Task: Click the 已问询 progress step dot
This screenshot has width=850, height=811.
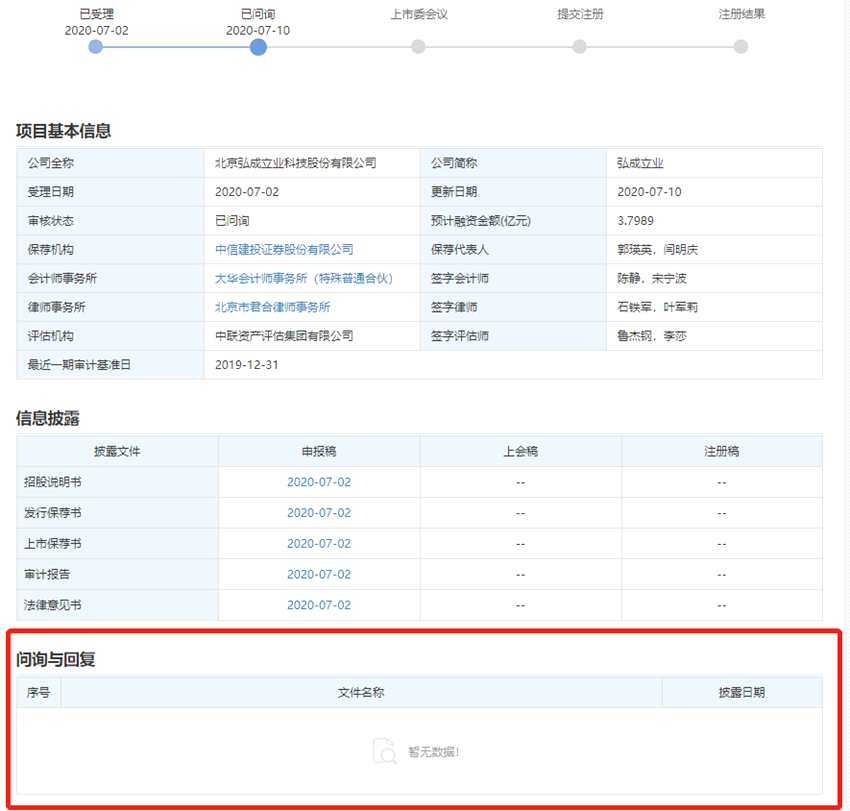Action: coord(258,47)
